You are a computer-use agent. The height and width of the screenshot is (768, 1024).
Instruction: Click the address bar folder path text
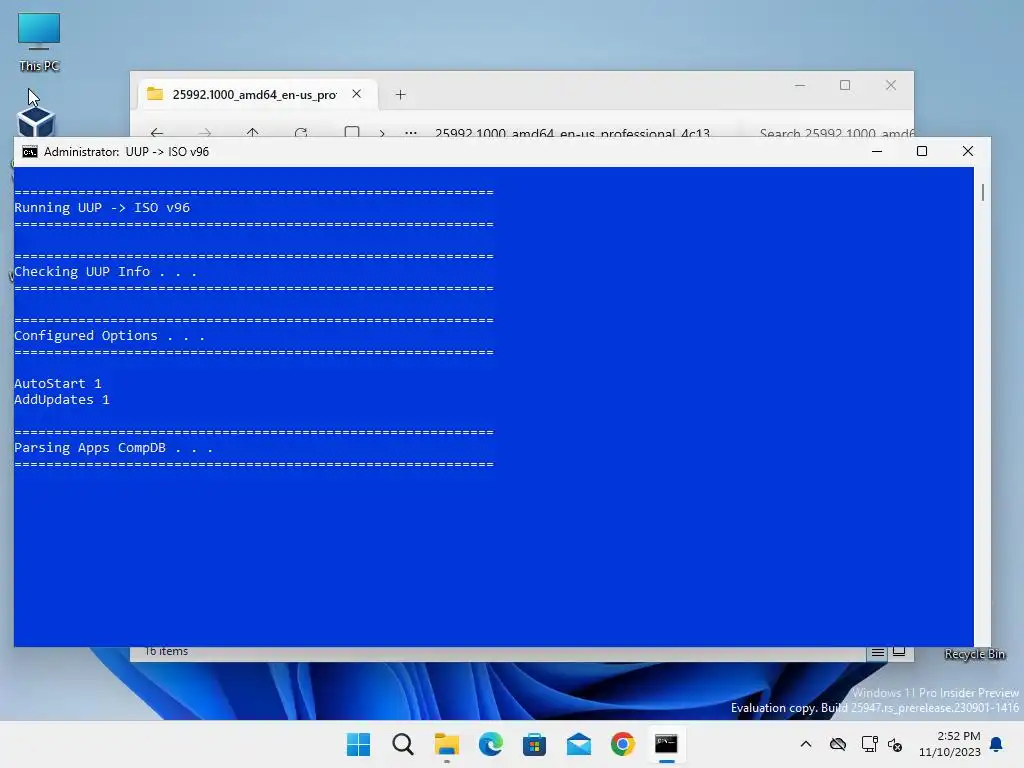coord(572,133)
